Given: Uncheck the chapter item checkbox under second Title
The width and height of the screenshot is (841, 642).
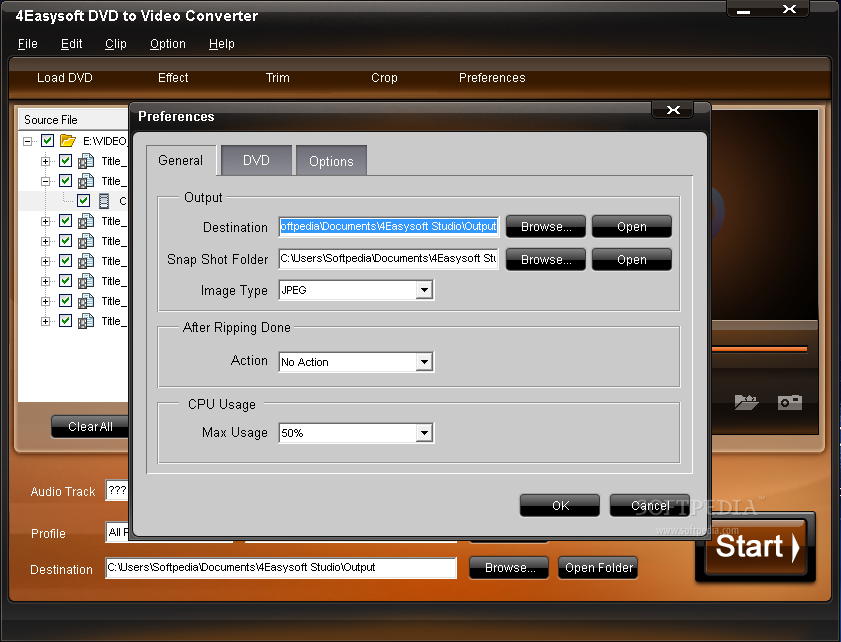Looking at the screenshot, I should 83,201.
